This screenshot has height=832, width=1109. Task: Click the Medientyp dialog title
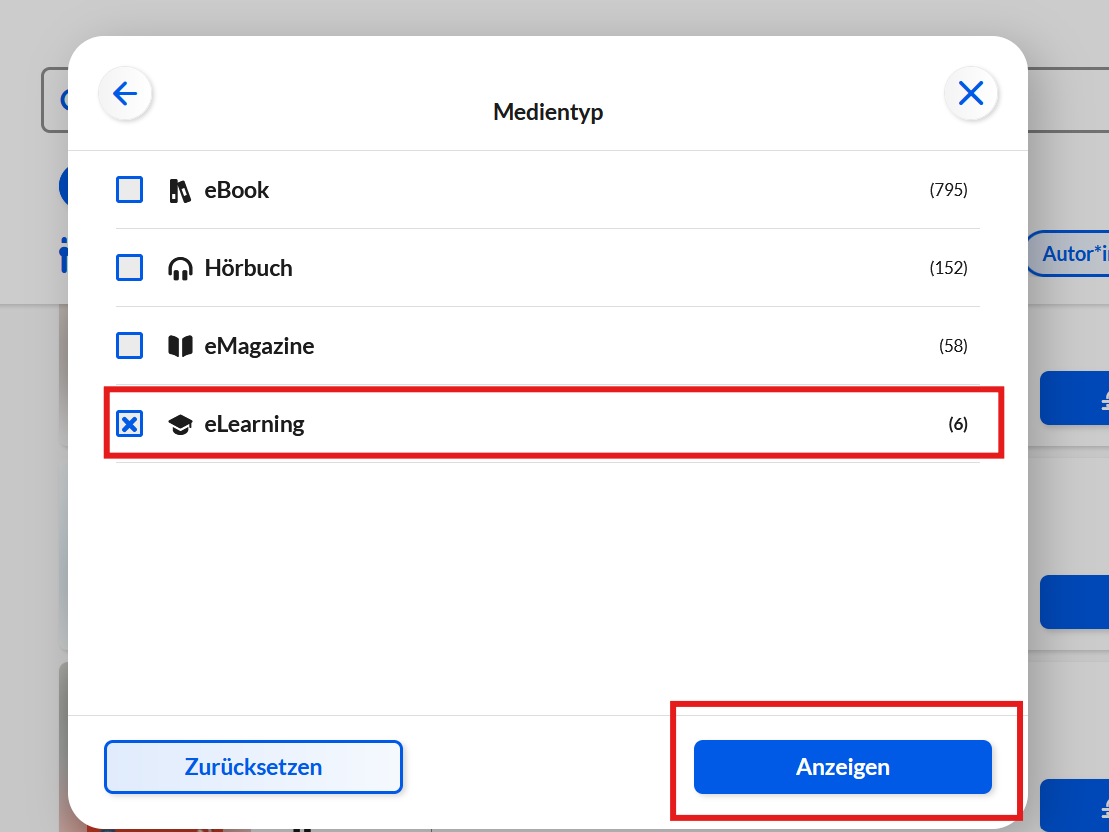[x=548, y=112]
